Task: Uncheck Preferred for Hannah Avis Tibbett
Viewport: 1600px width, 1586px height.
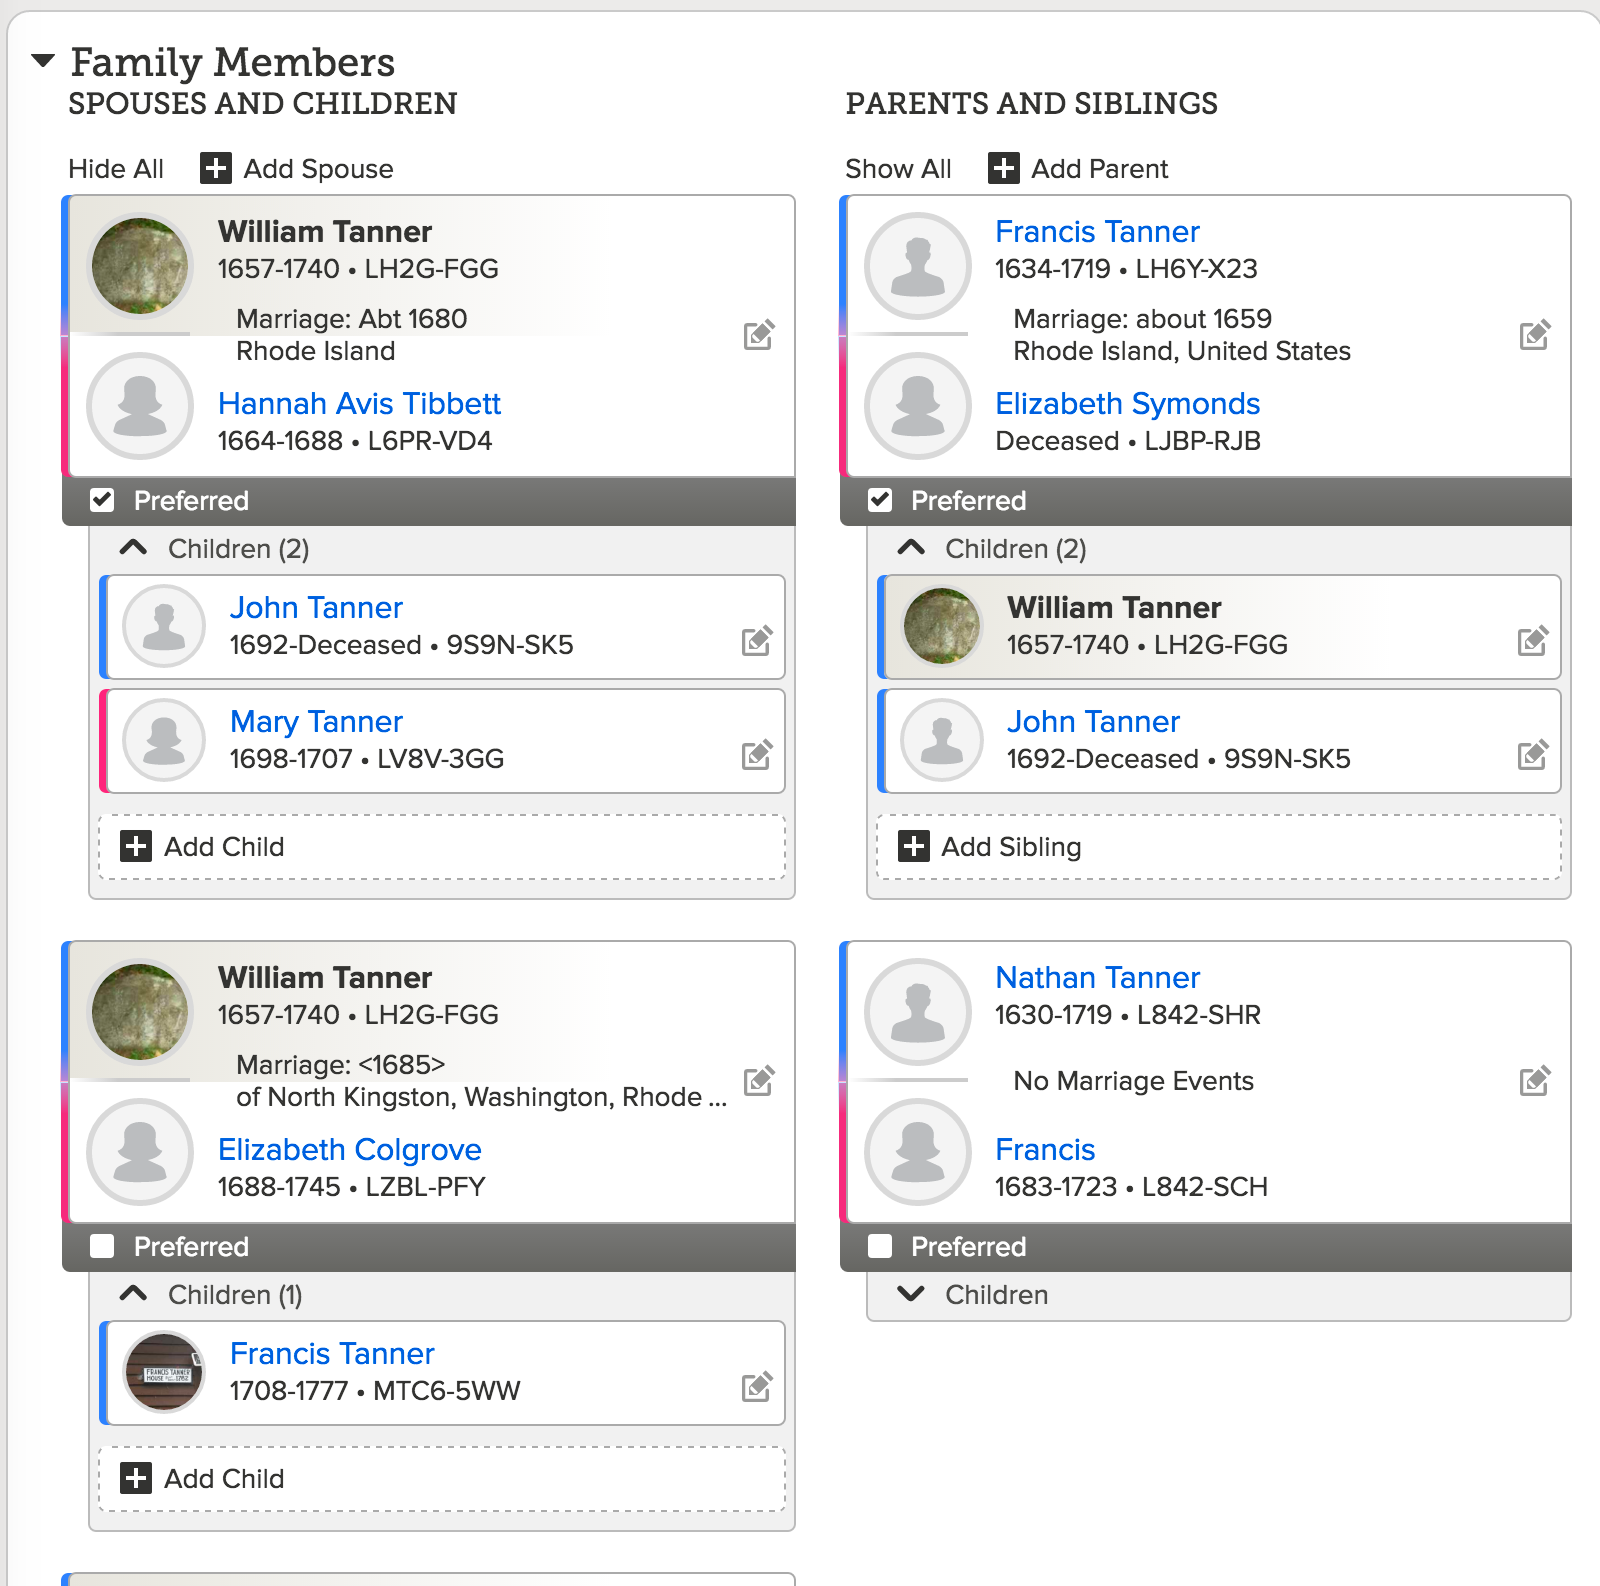Action: 102,500
